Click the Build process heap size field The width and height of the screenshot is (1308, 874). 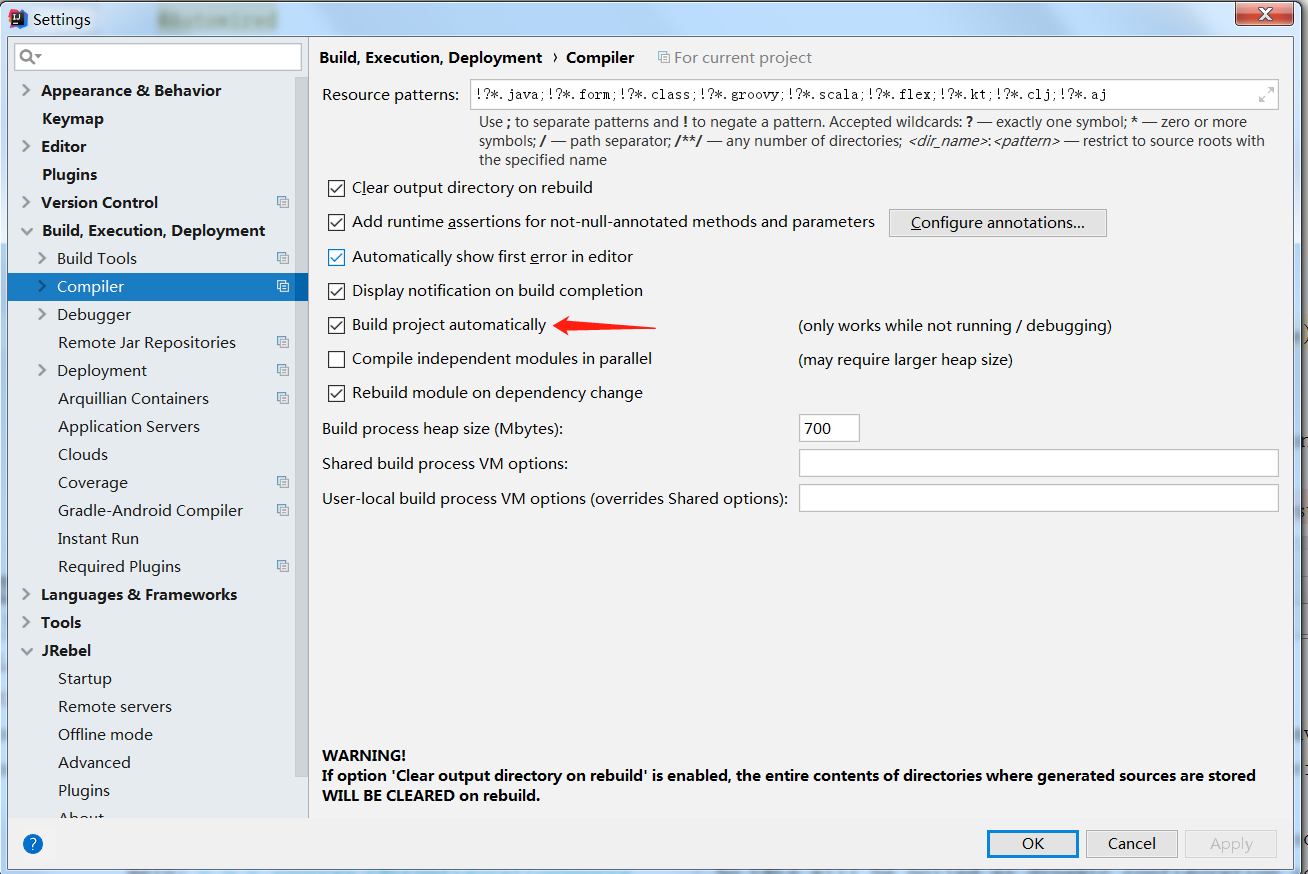[829, 429]
